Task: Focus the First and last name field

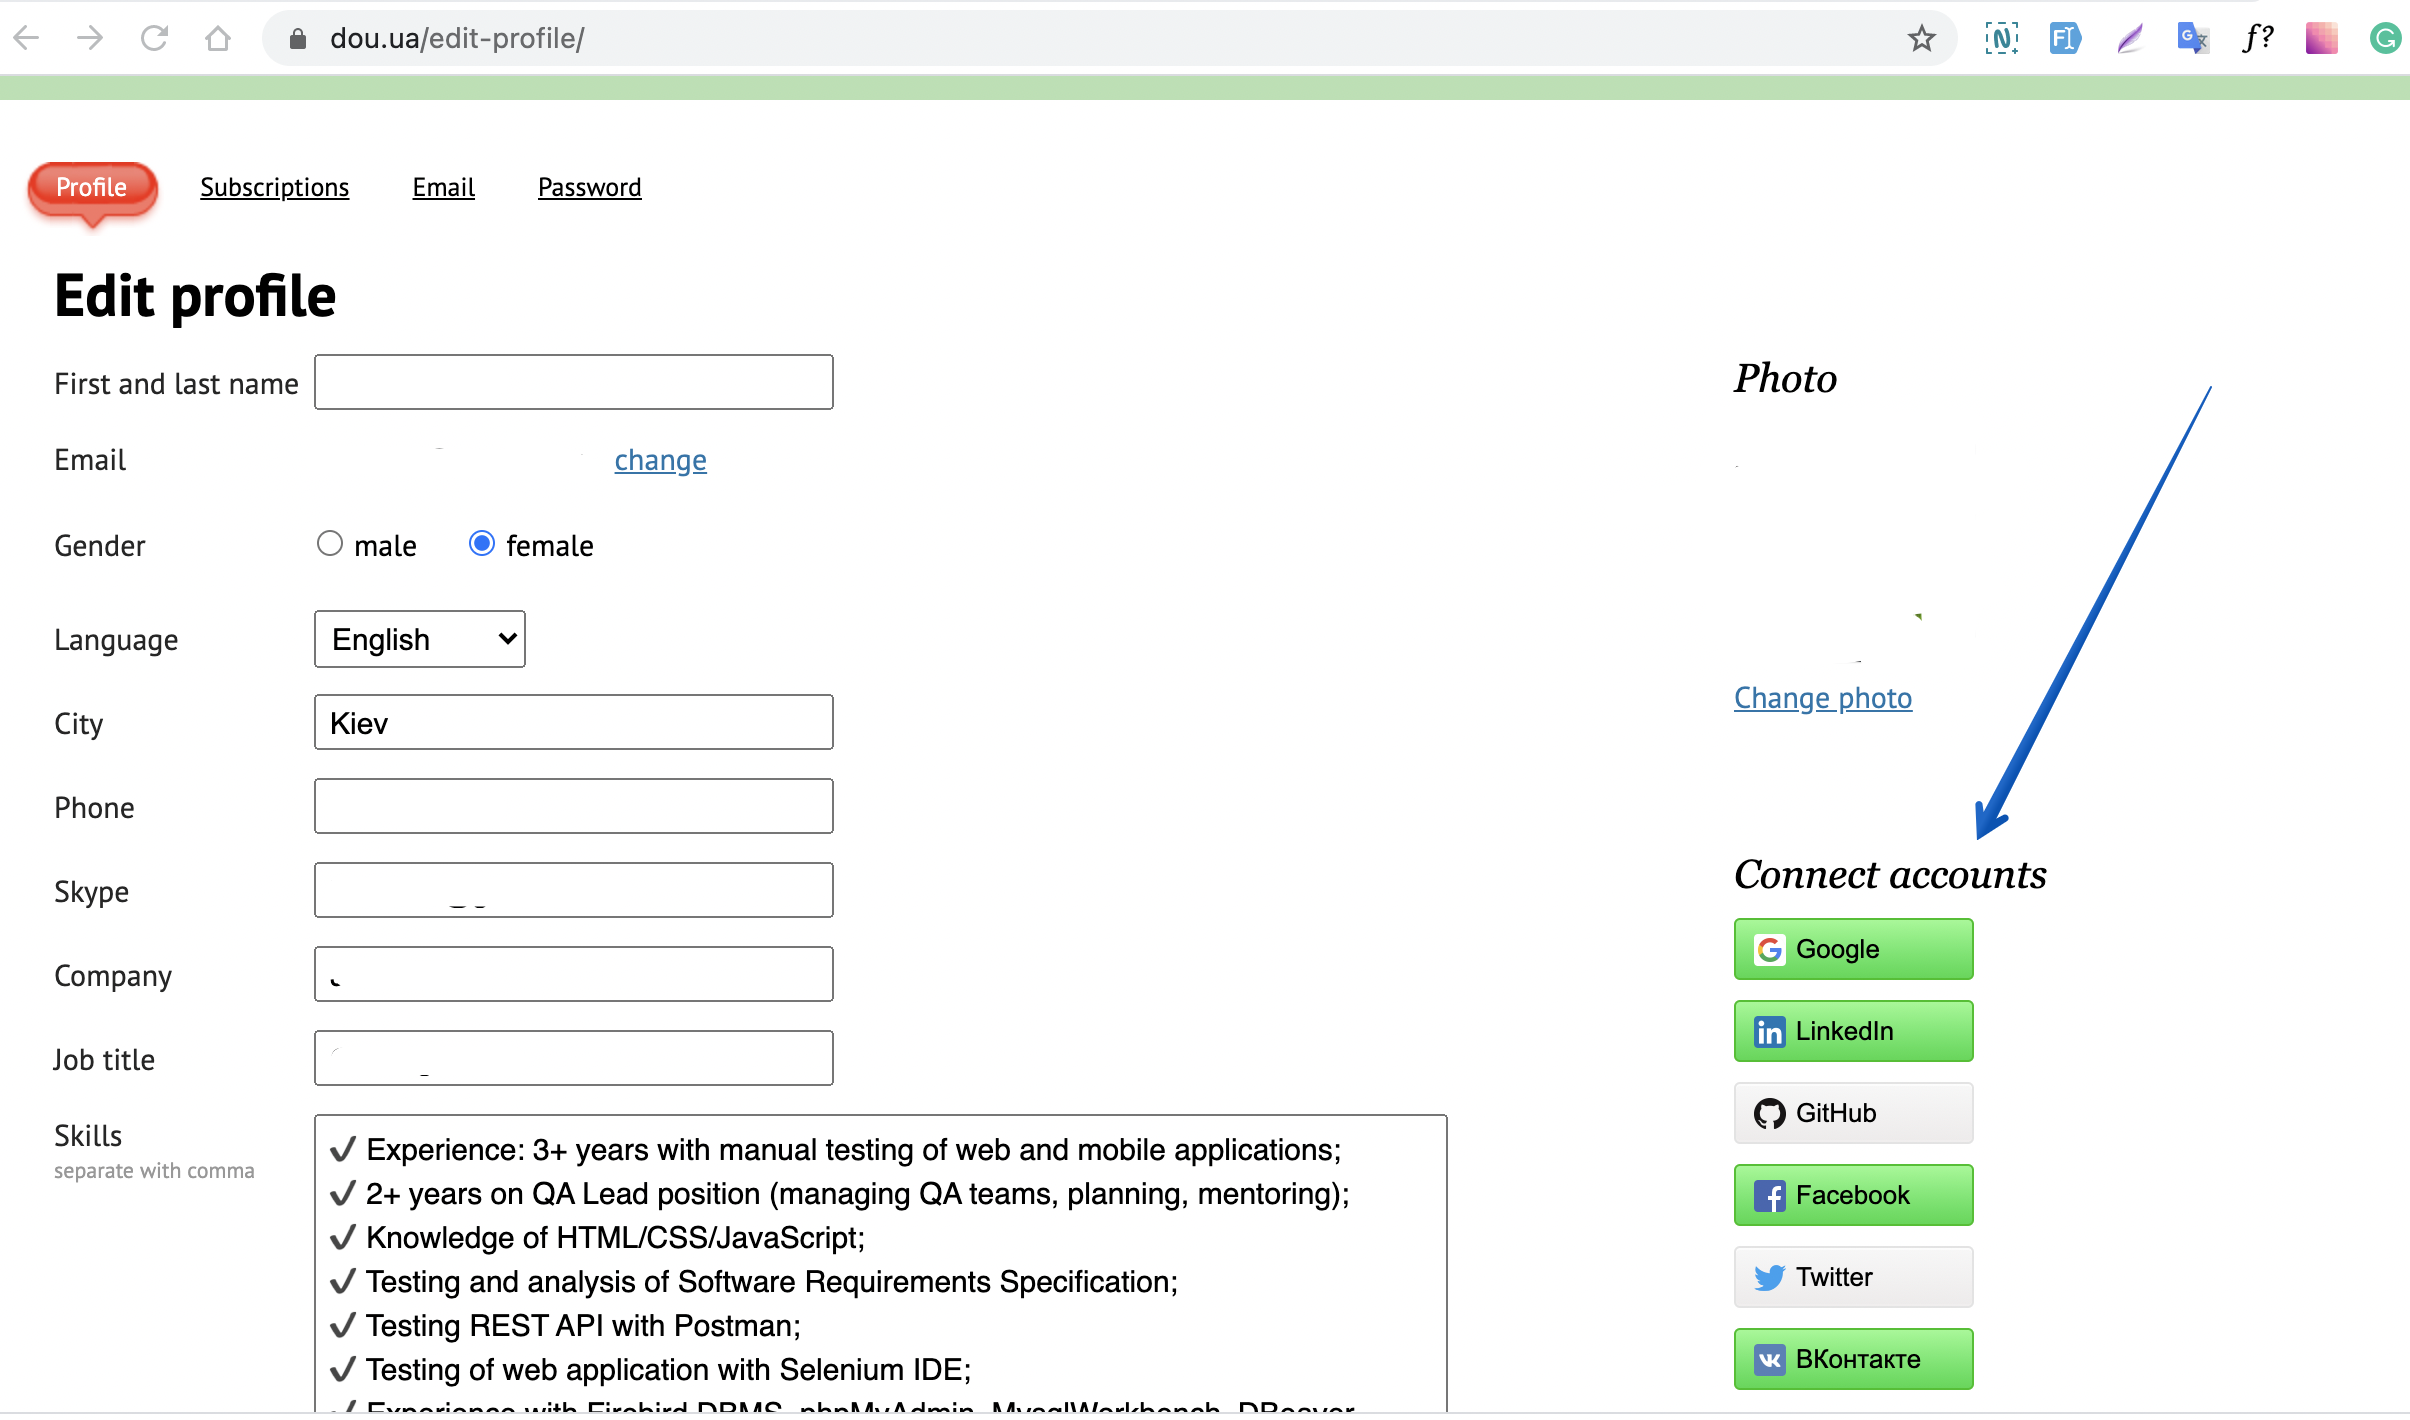Action: tap(573, 382)
